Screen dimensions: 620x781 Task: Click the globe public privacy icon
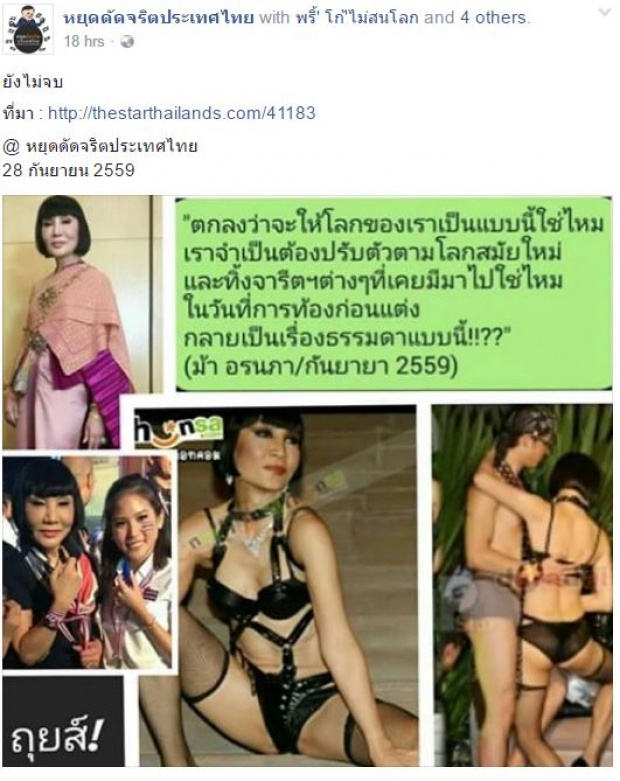[x=127, y=42]
